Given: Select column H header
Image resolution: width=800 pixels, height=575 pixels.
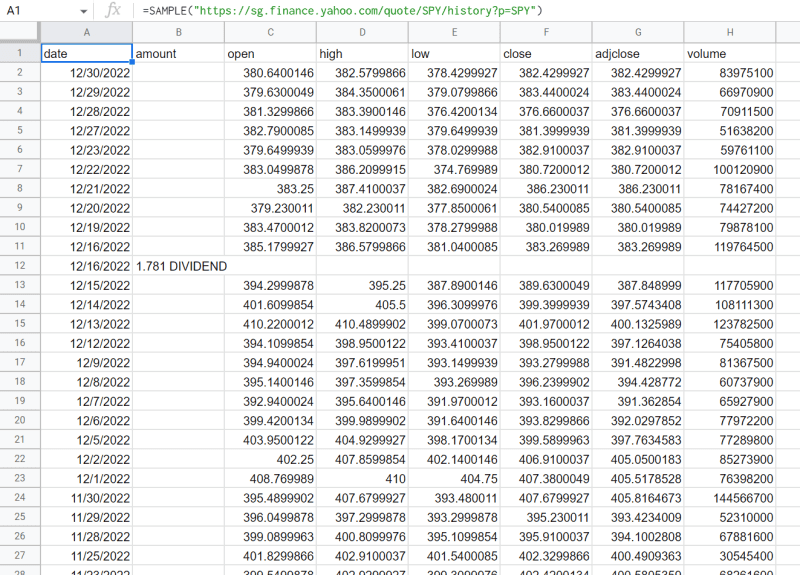Looking at the screenshot, I should (x=730, y=33).
